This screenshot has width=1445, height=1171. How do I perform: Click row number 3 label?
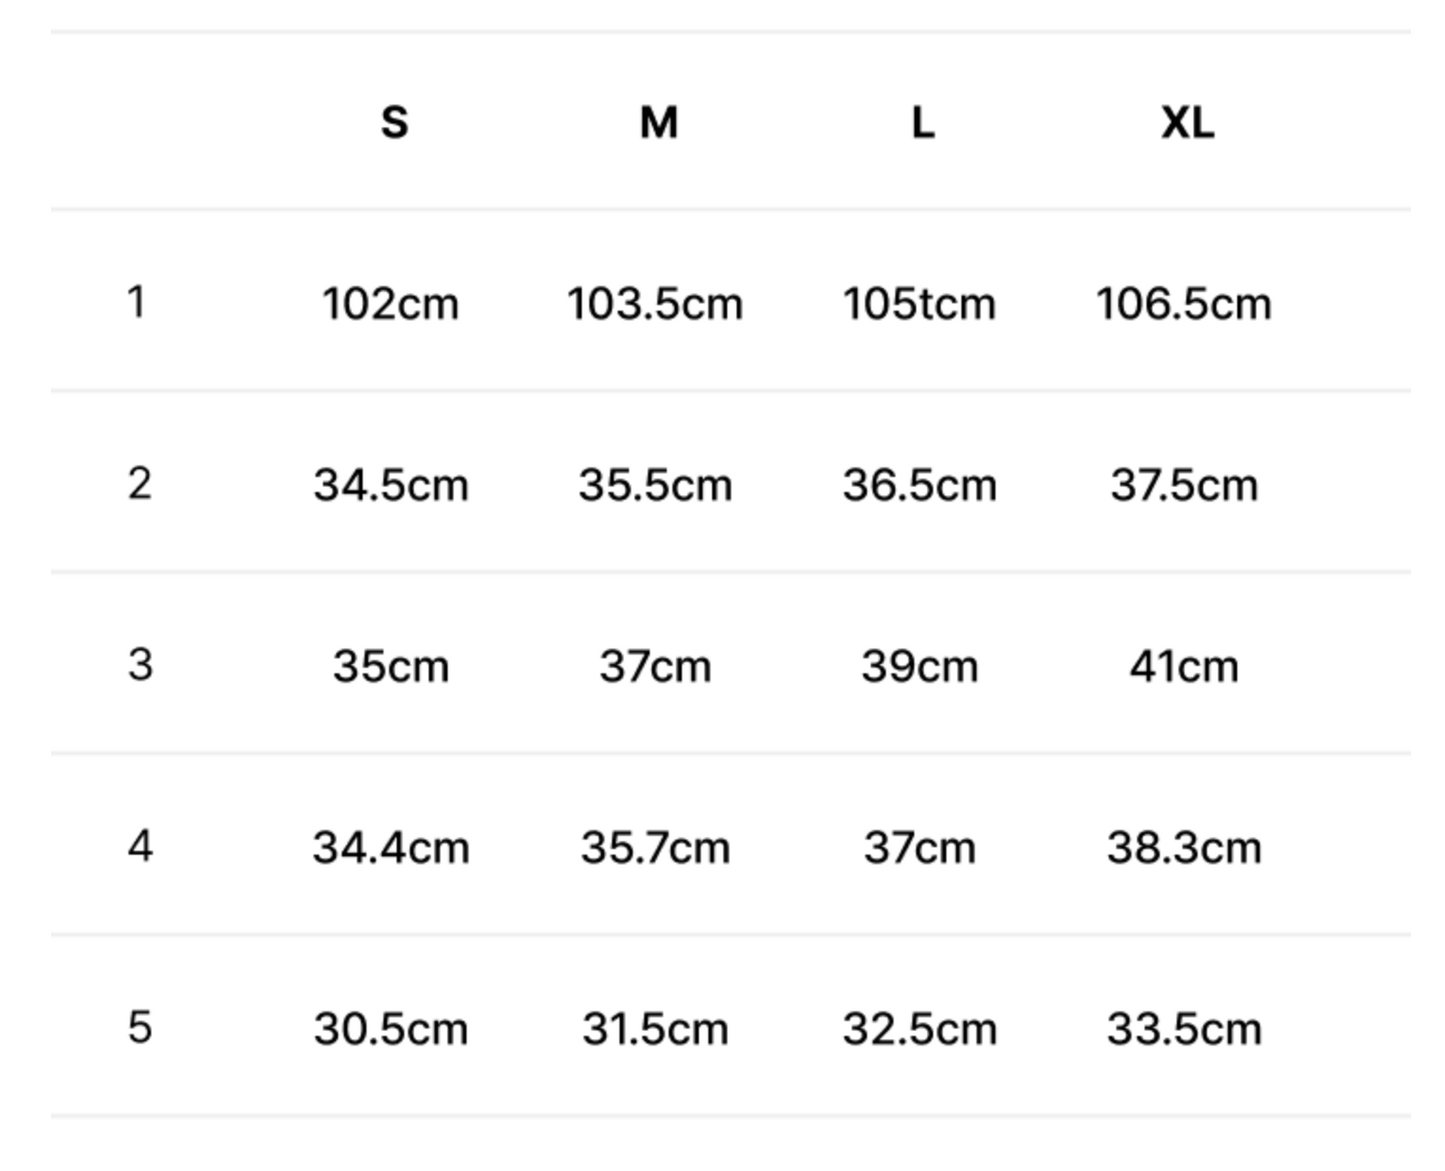tap(140, 665)
